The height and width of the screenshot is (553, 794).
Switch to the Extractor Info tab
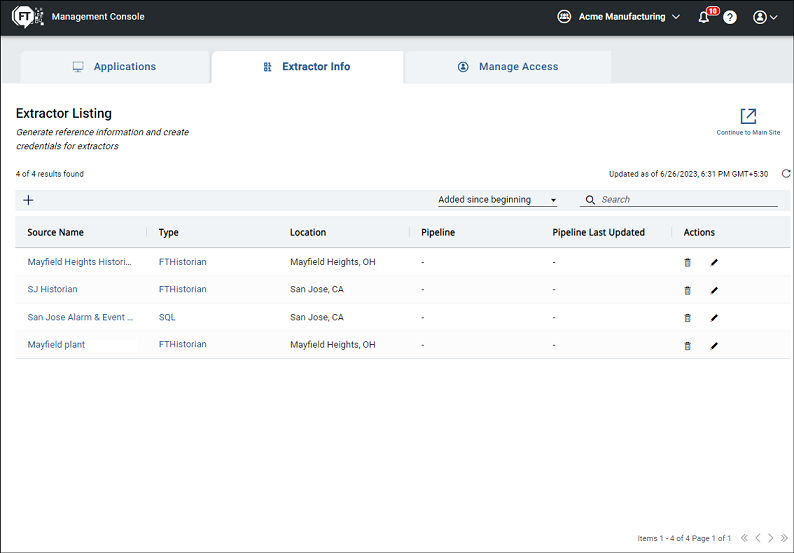307,67
